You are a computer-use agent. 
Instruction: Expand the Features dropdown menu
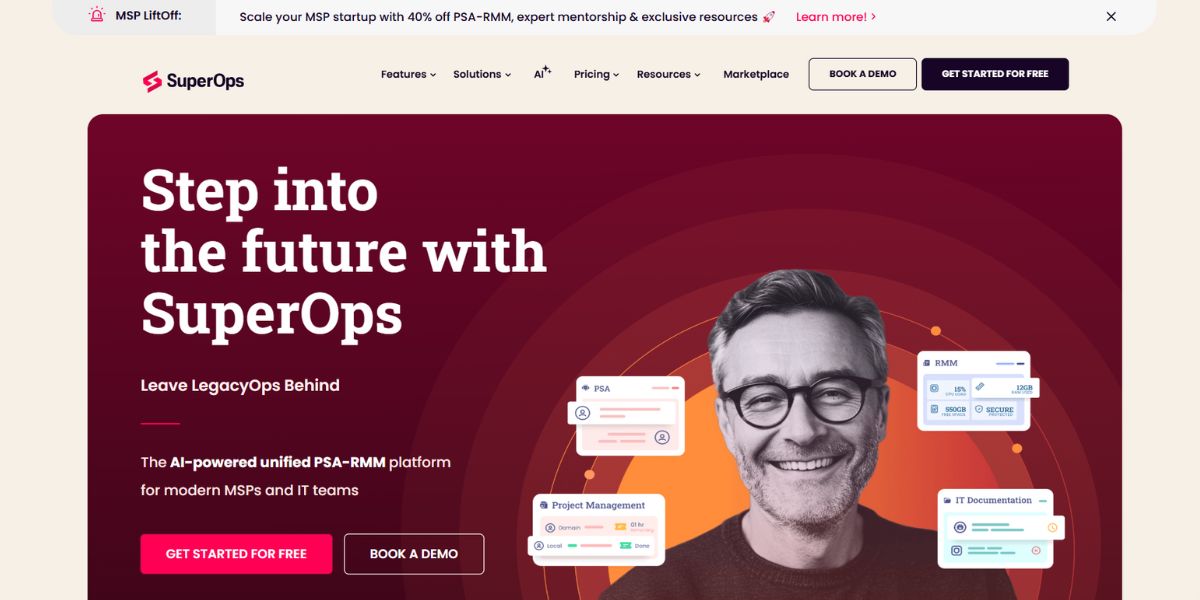(408, 74)
